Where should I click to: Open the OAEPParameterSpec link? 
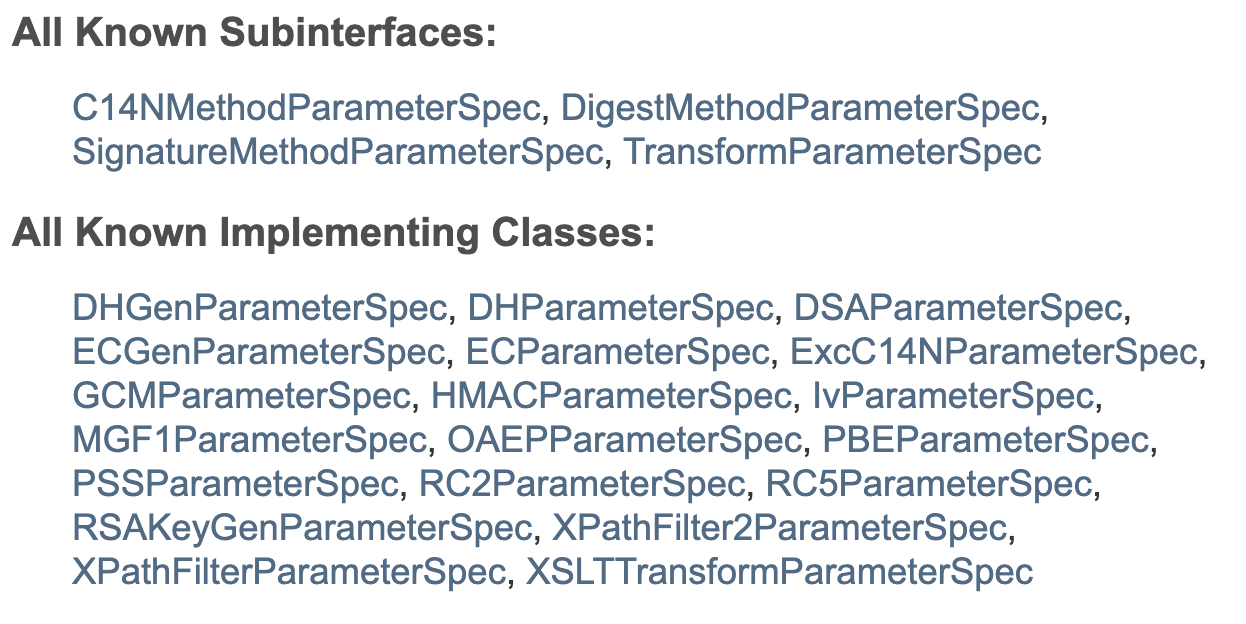(625, 440)
